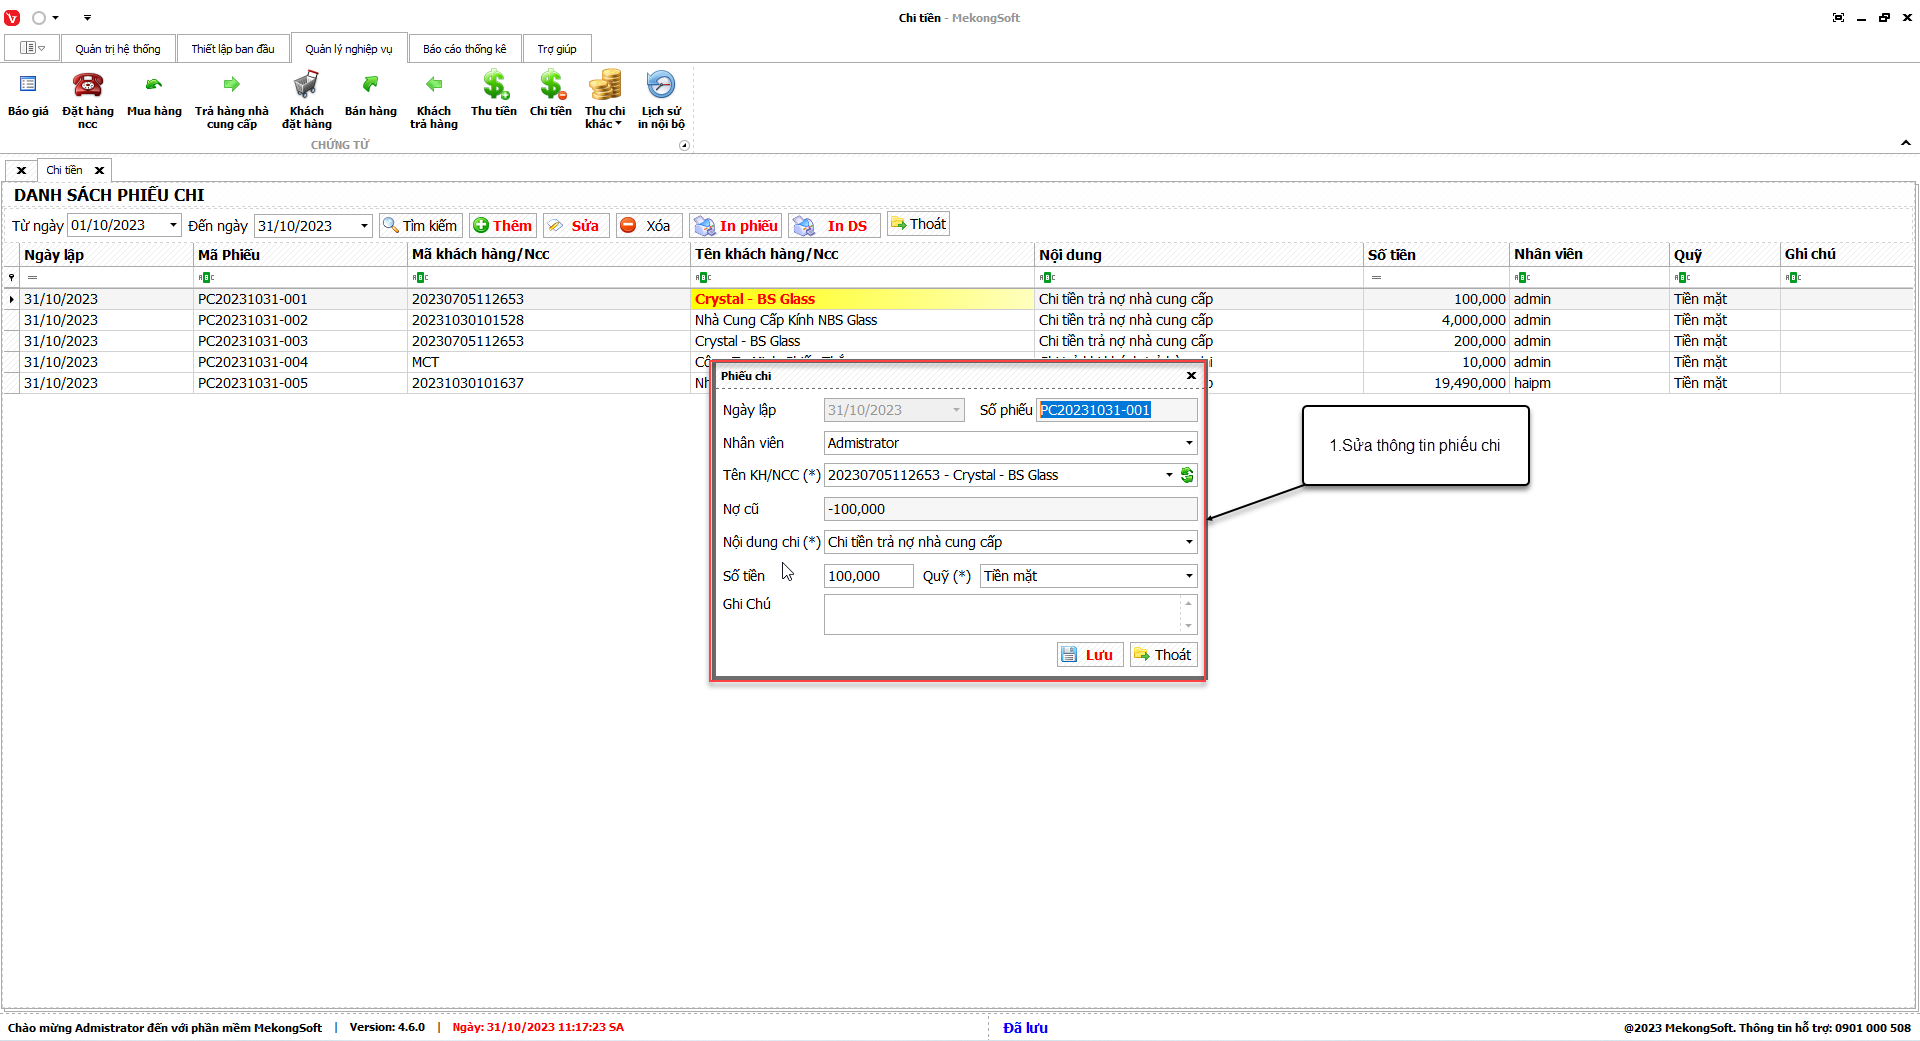Open the Đến ngày date dropdown
This screenshot has width=1920, height=1041.
pyautogui.click(x=364, y=226)
